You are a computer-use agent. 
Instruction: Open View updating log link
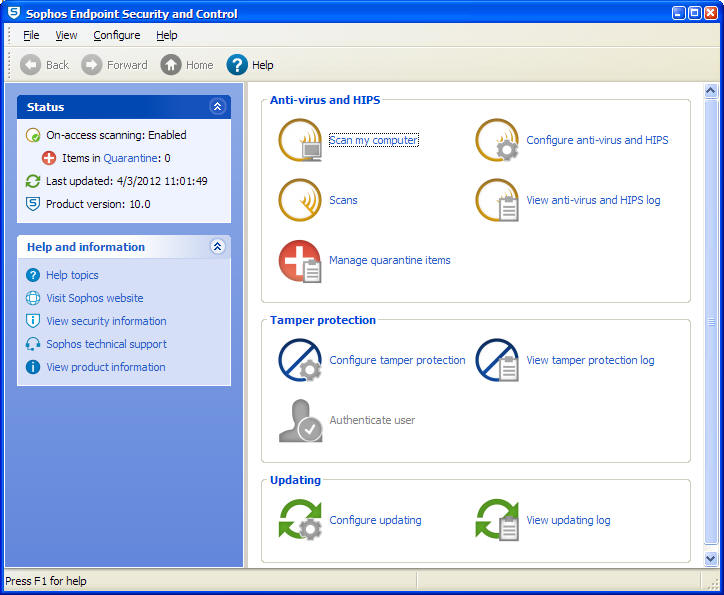point(568,520)
